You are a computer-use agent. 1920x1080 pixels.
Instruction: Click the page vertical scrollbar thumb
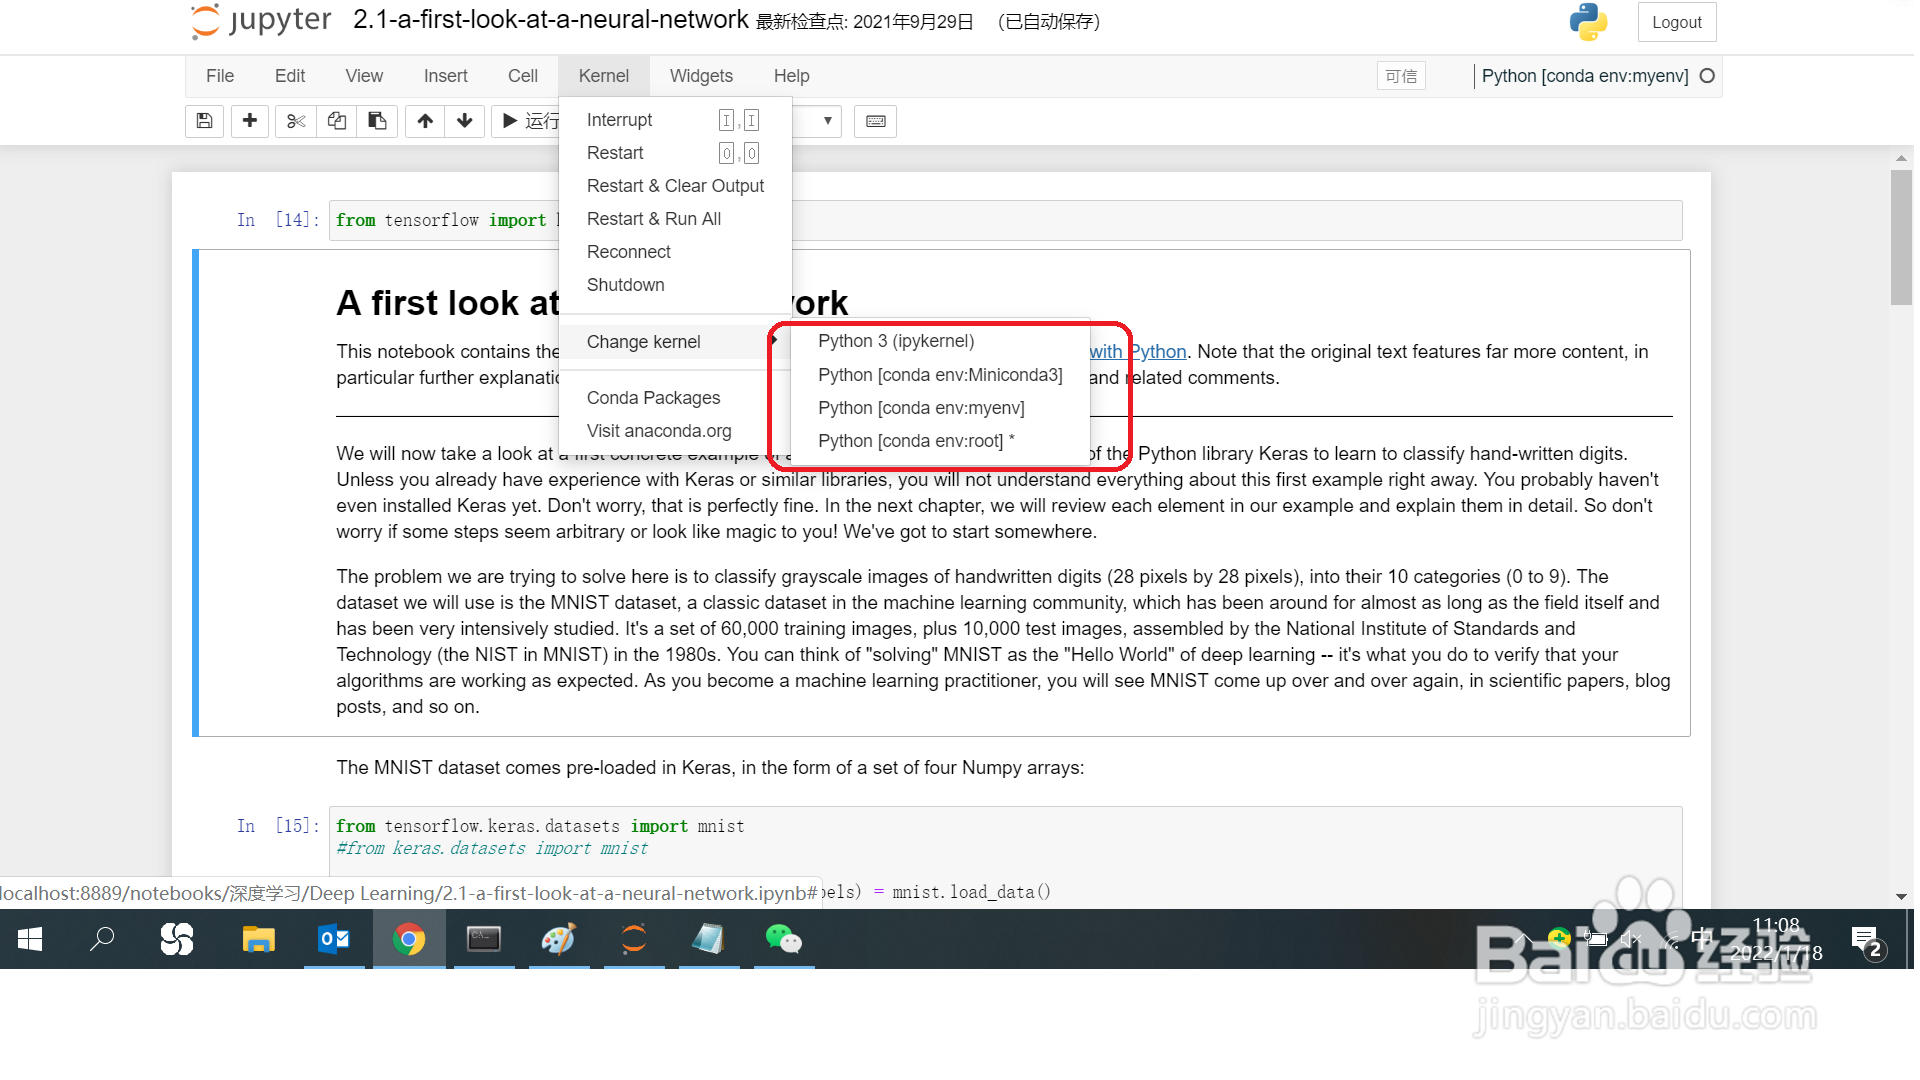click(x=1901, y=238)
